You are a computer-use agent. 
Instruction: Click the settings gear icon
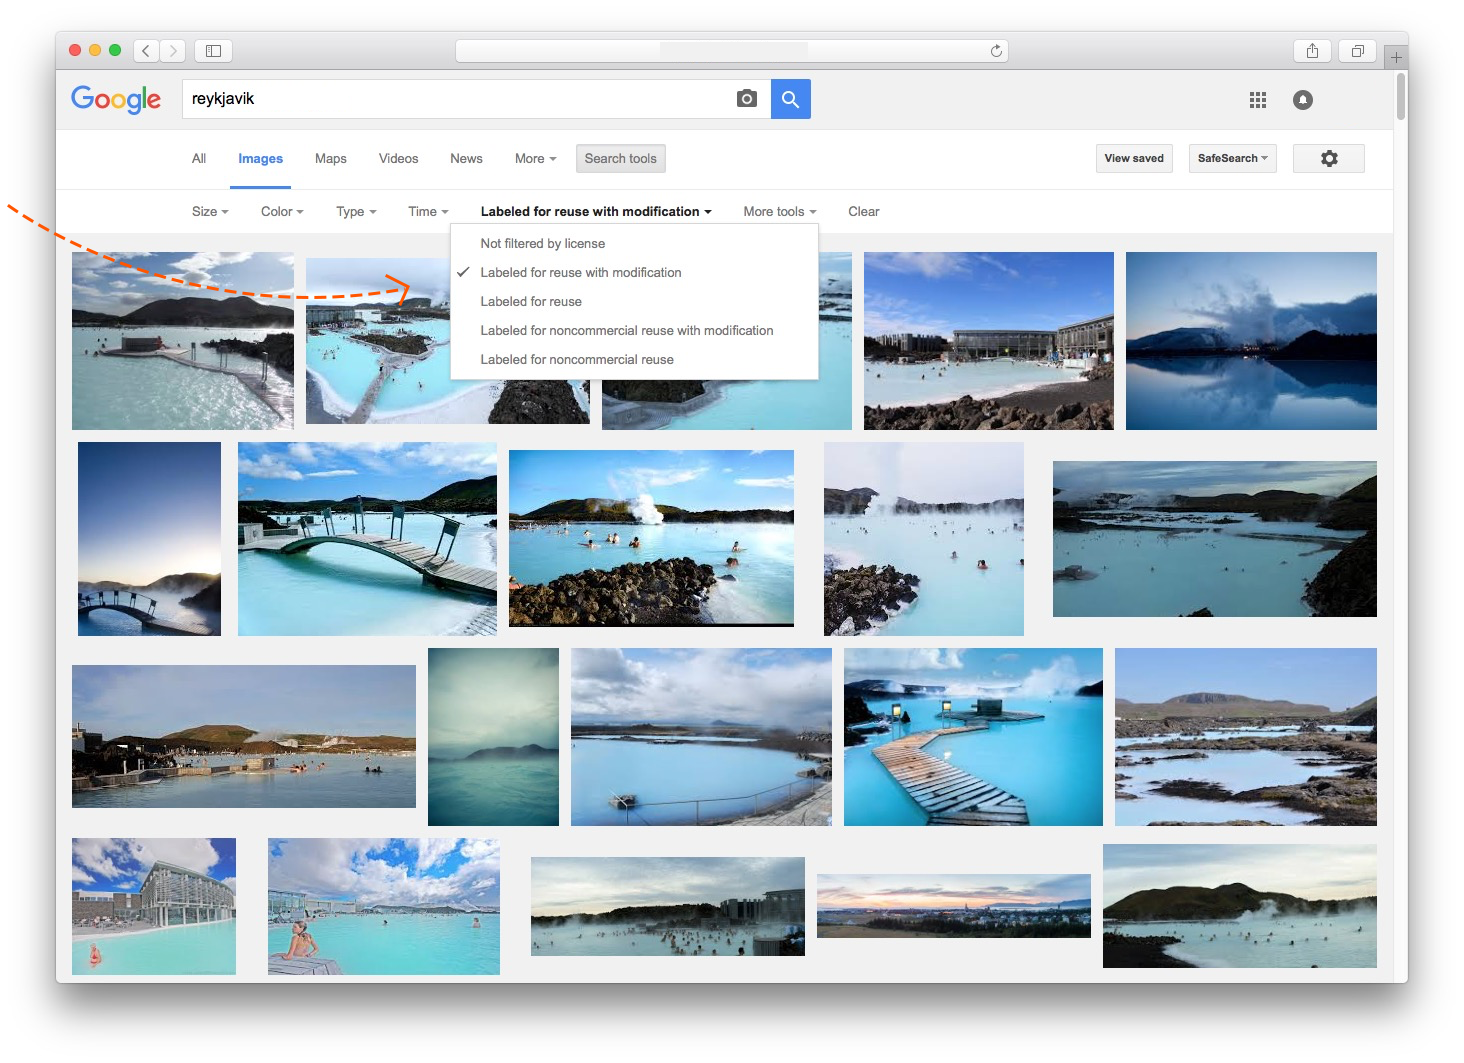(1328, 159)
